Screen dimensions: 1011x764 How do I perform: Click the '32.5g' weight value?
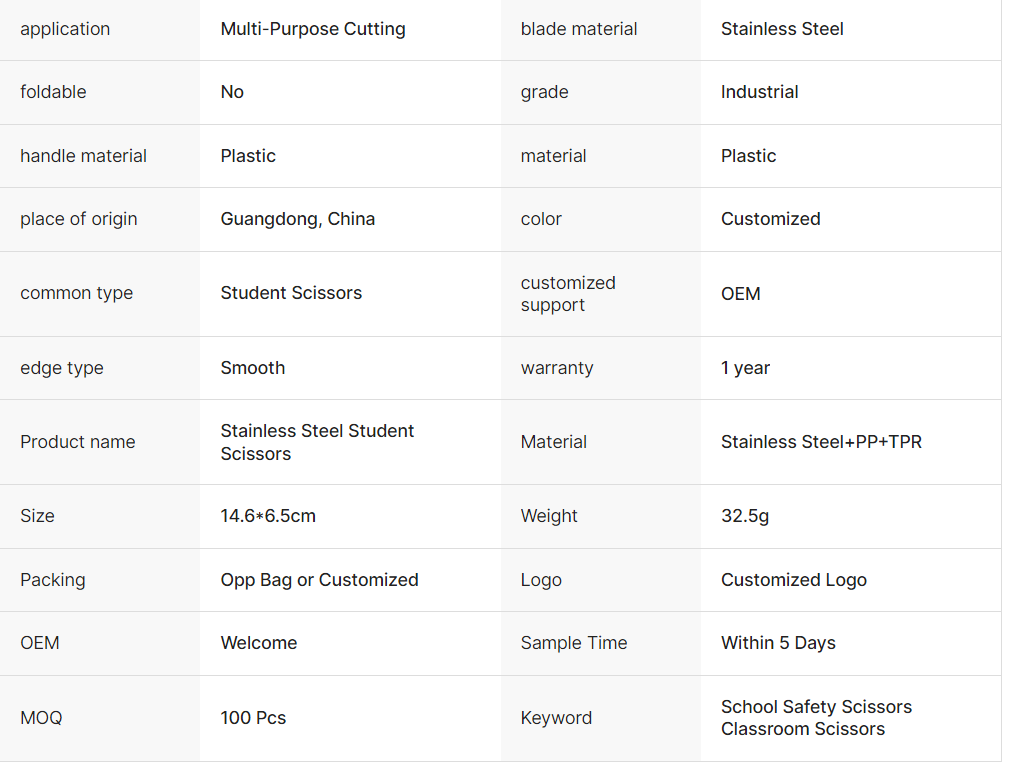pos(745,516)
